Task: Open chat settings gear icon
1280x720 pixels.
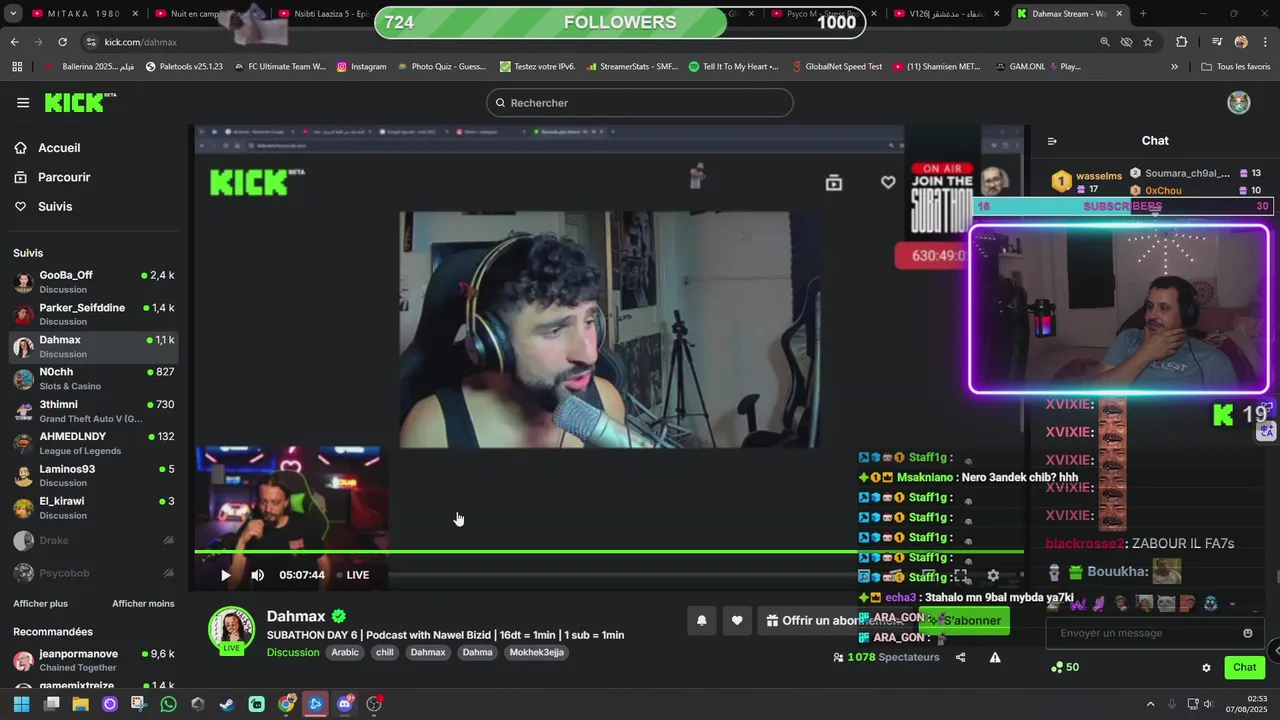Action: point(1206,667)
